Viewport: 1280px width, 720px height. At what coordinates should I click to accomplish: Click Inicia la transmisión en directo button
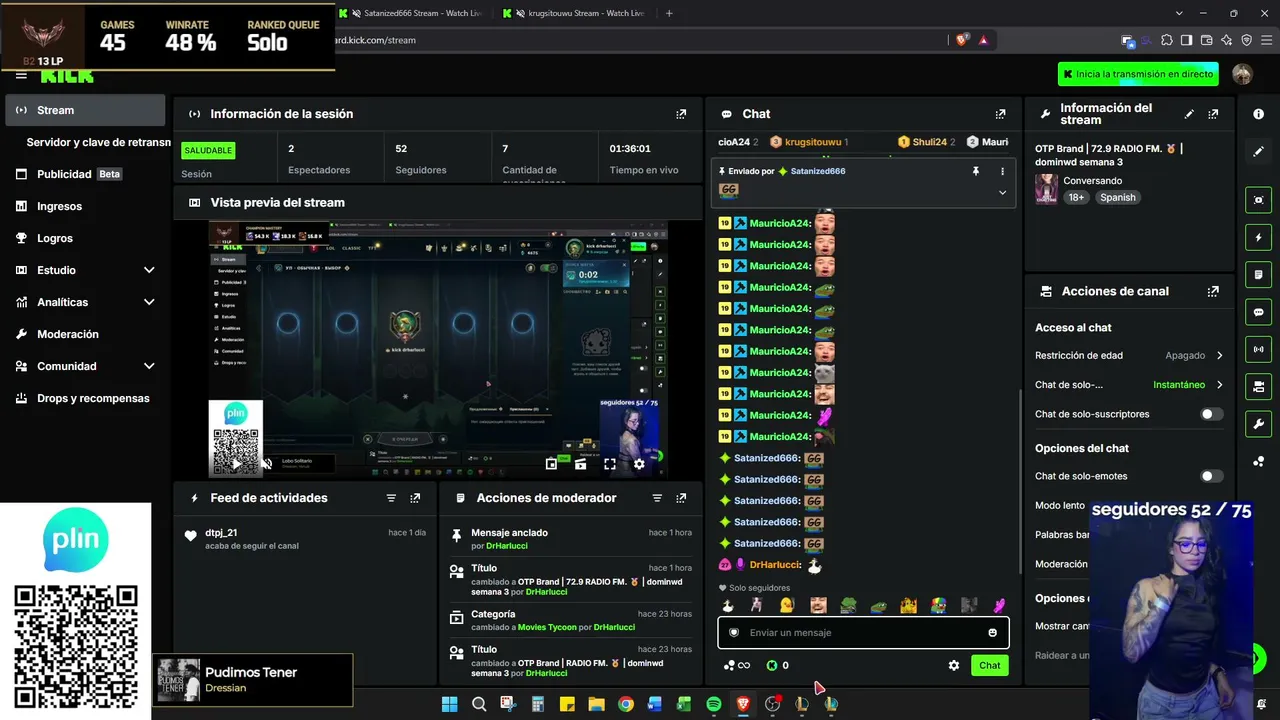(1139, 74)
